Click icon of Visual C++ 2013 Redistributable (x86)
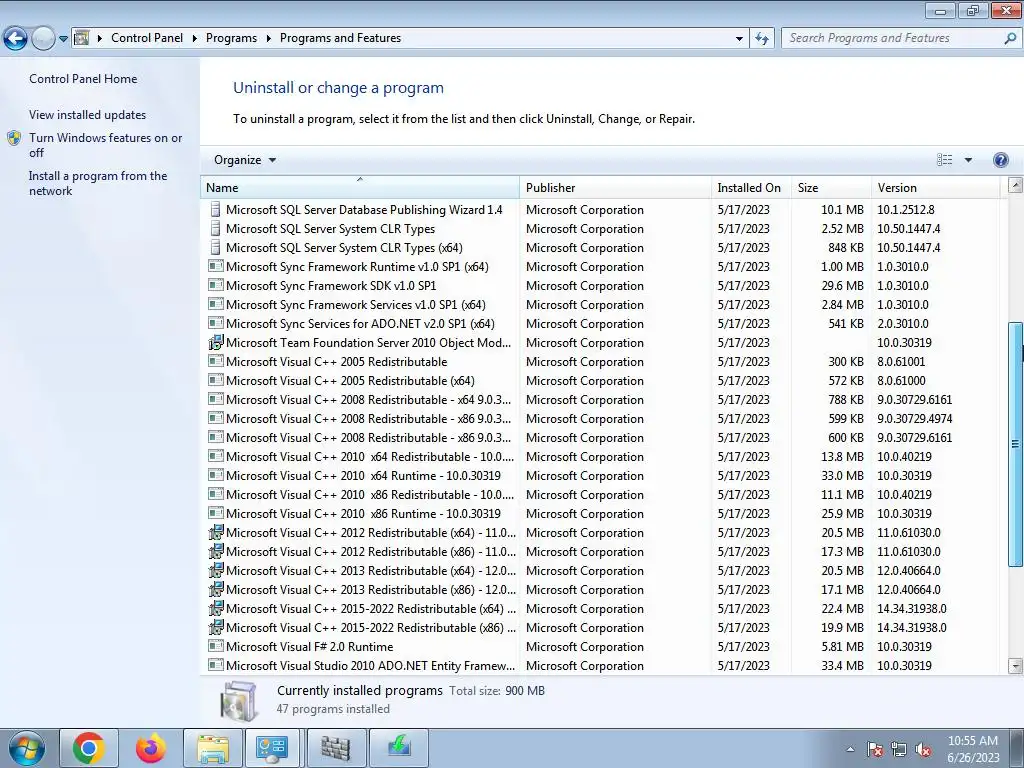Image resolution: width=1024 pixels, height=768 pixels. coord(216,589)
